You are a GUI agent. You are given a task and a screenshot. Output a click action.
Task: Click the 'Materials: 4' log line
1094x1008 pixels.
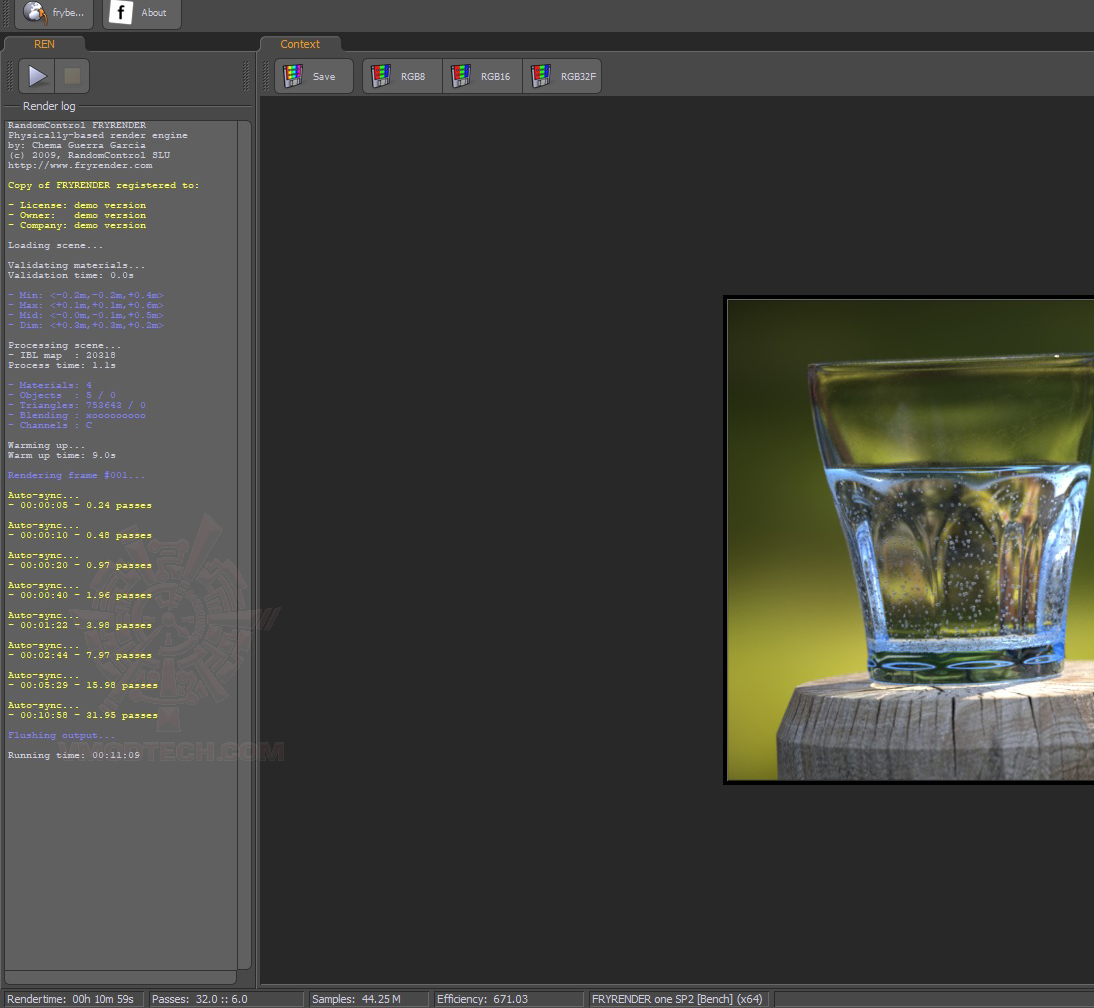[x=50, y=385]
